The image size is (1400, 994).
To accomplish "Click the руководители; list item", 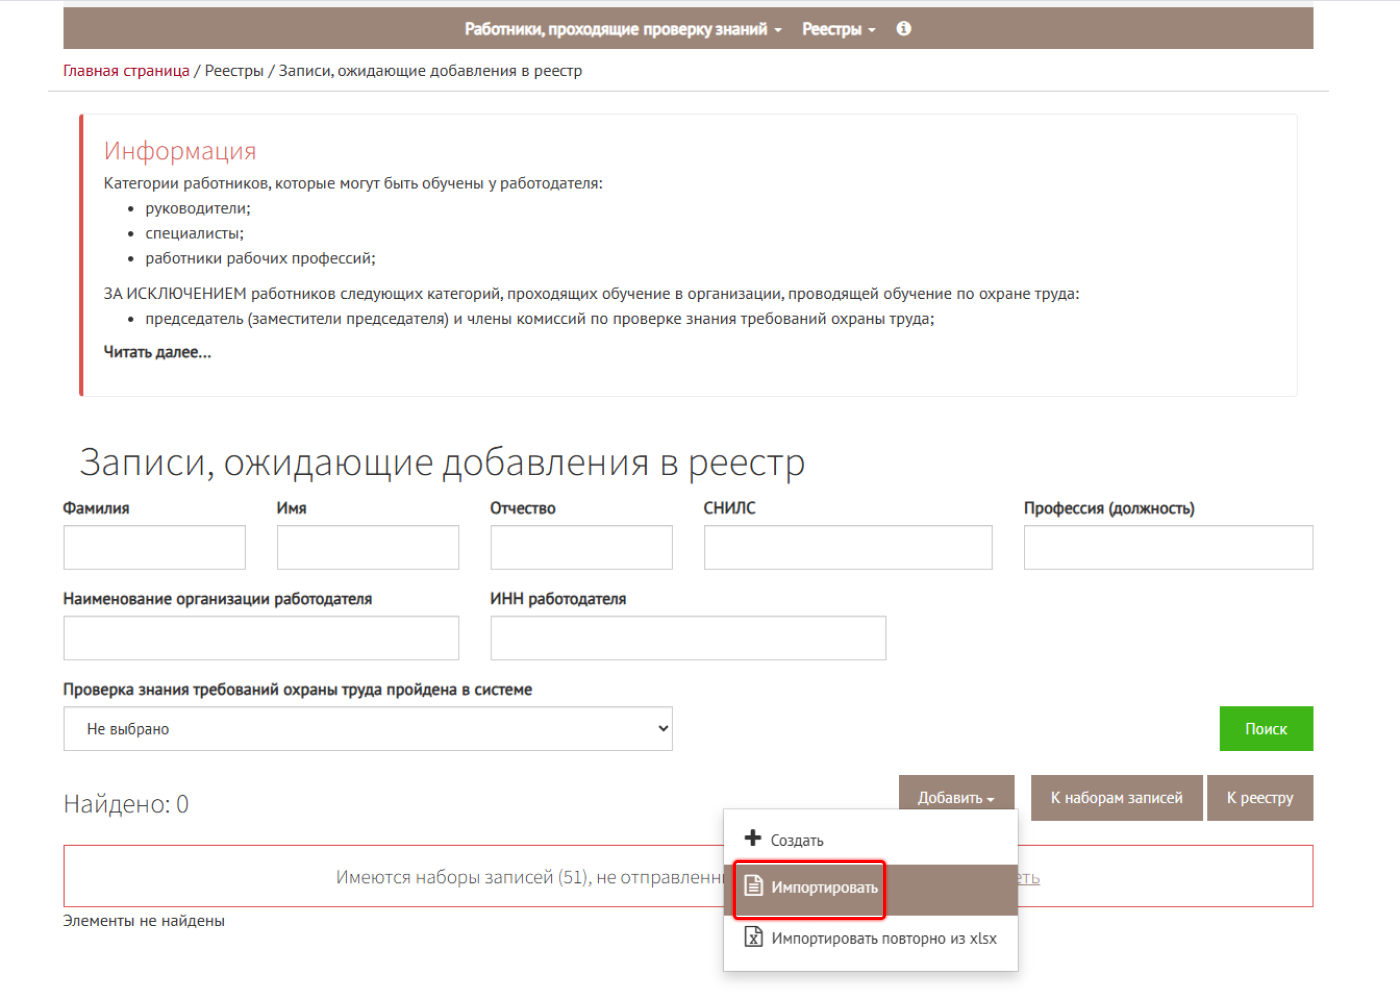I will pyautogui.click(x=198, y=208).
